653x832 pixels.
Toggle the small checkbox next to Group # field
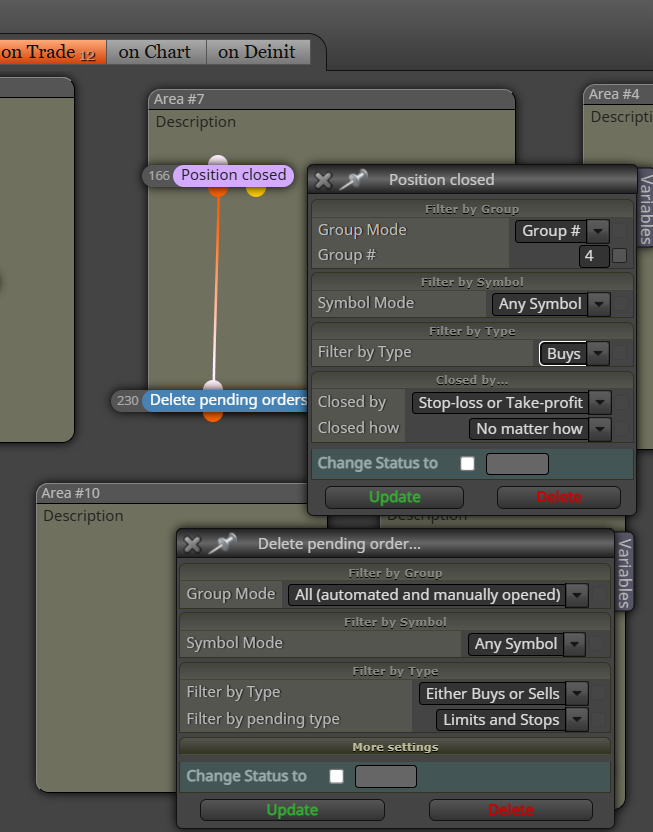(619, 256)
